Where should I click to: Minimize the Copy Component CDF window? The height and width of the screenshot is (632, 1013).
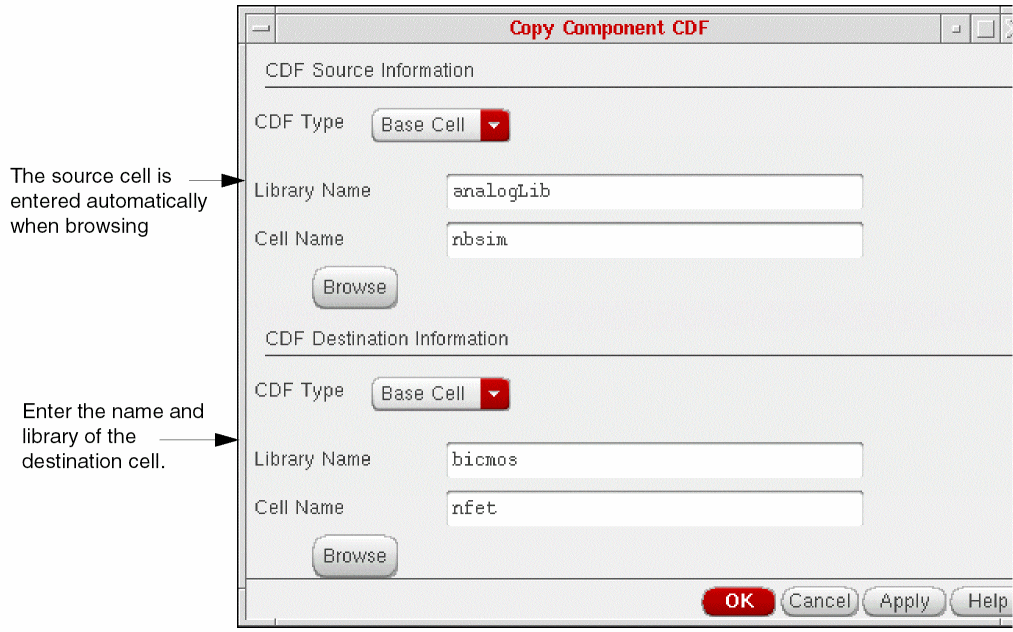coord(956,29)
